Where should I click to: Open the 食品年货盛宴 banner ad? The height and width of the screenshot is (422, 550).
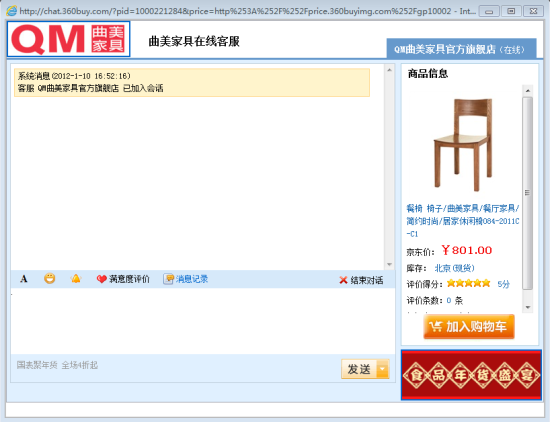[471, 375]
